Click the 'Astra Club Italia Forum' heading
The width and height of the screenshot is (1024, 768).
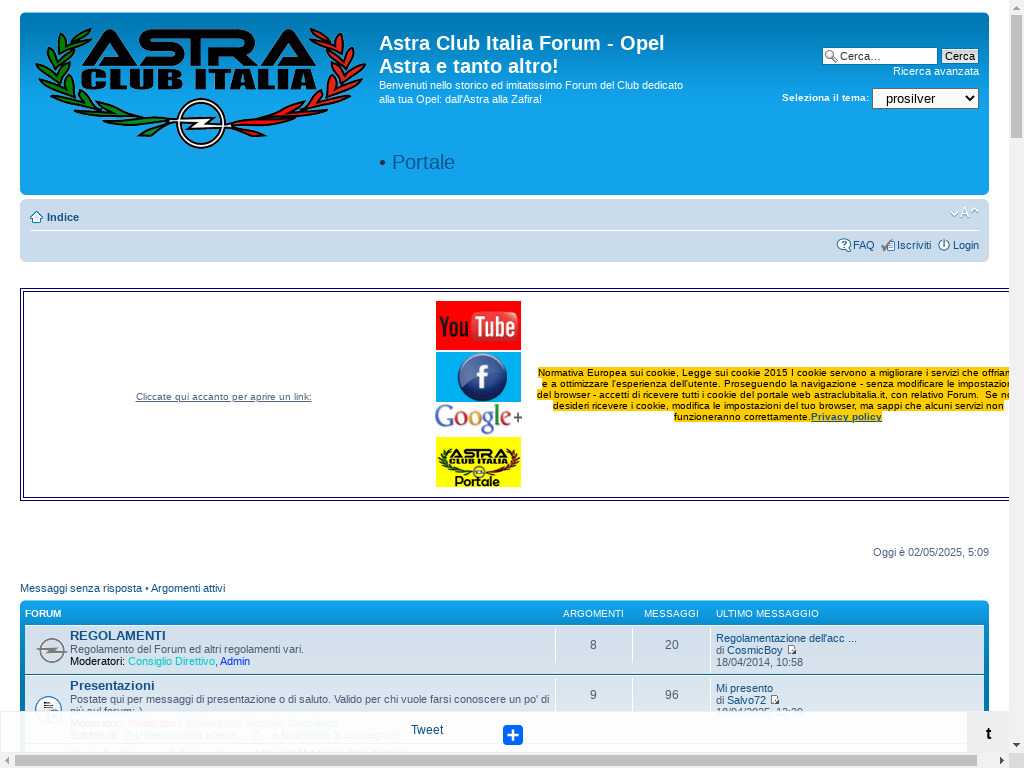pos(521,54)
